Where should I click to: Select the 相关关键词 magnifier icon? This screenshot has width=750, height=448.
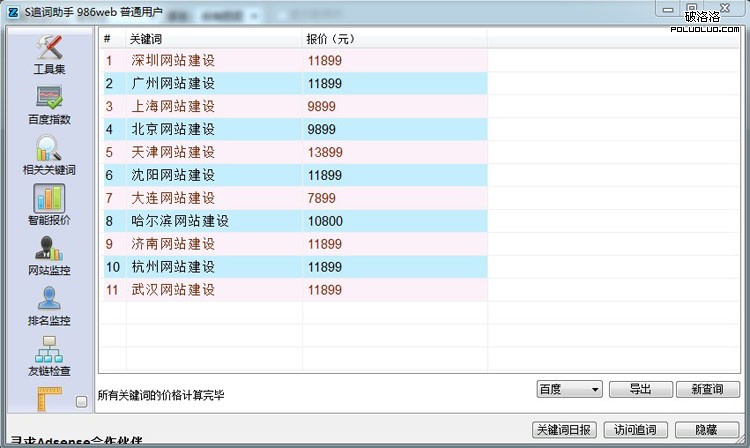tap(49, 149)
